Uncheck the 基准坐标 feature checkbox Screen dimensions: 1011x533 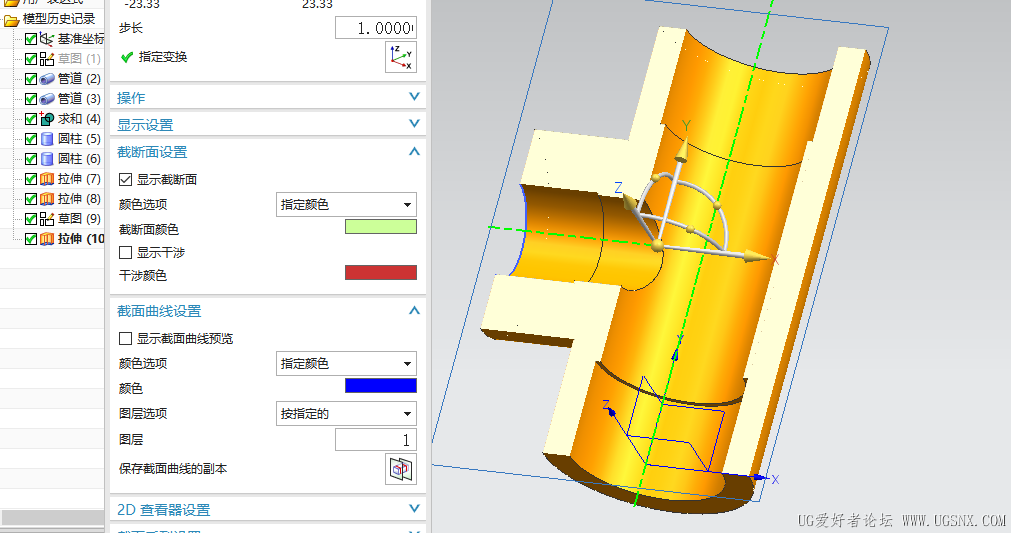(x=30, y=39)
